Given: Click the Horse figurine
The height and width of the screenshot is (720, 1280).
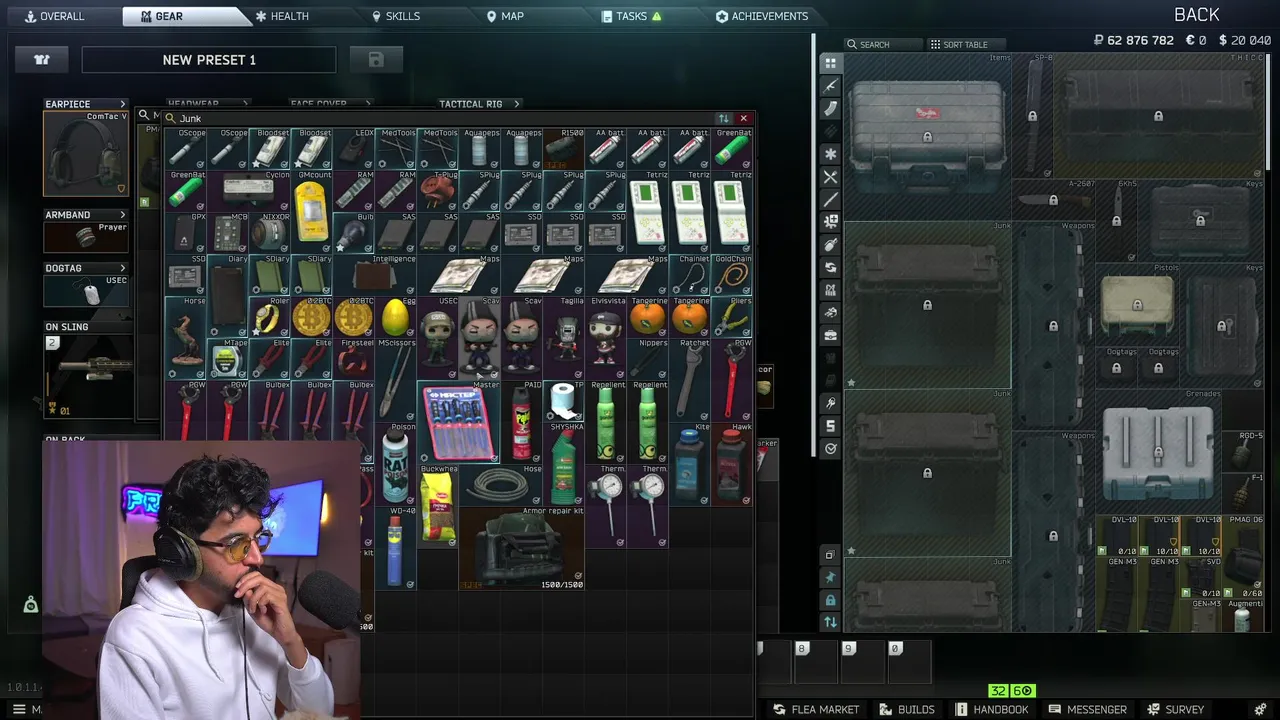Looking at the screenshot, I should click(x=185, y=338).
